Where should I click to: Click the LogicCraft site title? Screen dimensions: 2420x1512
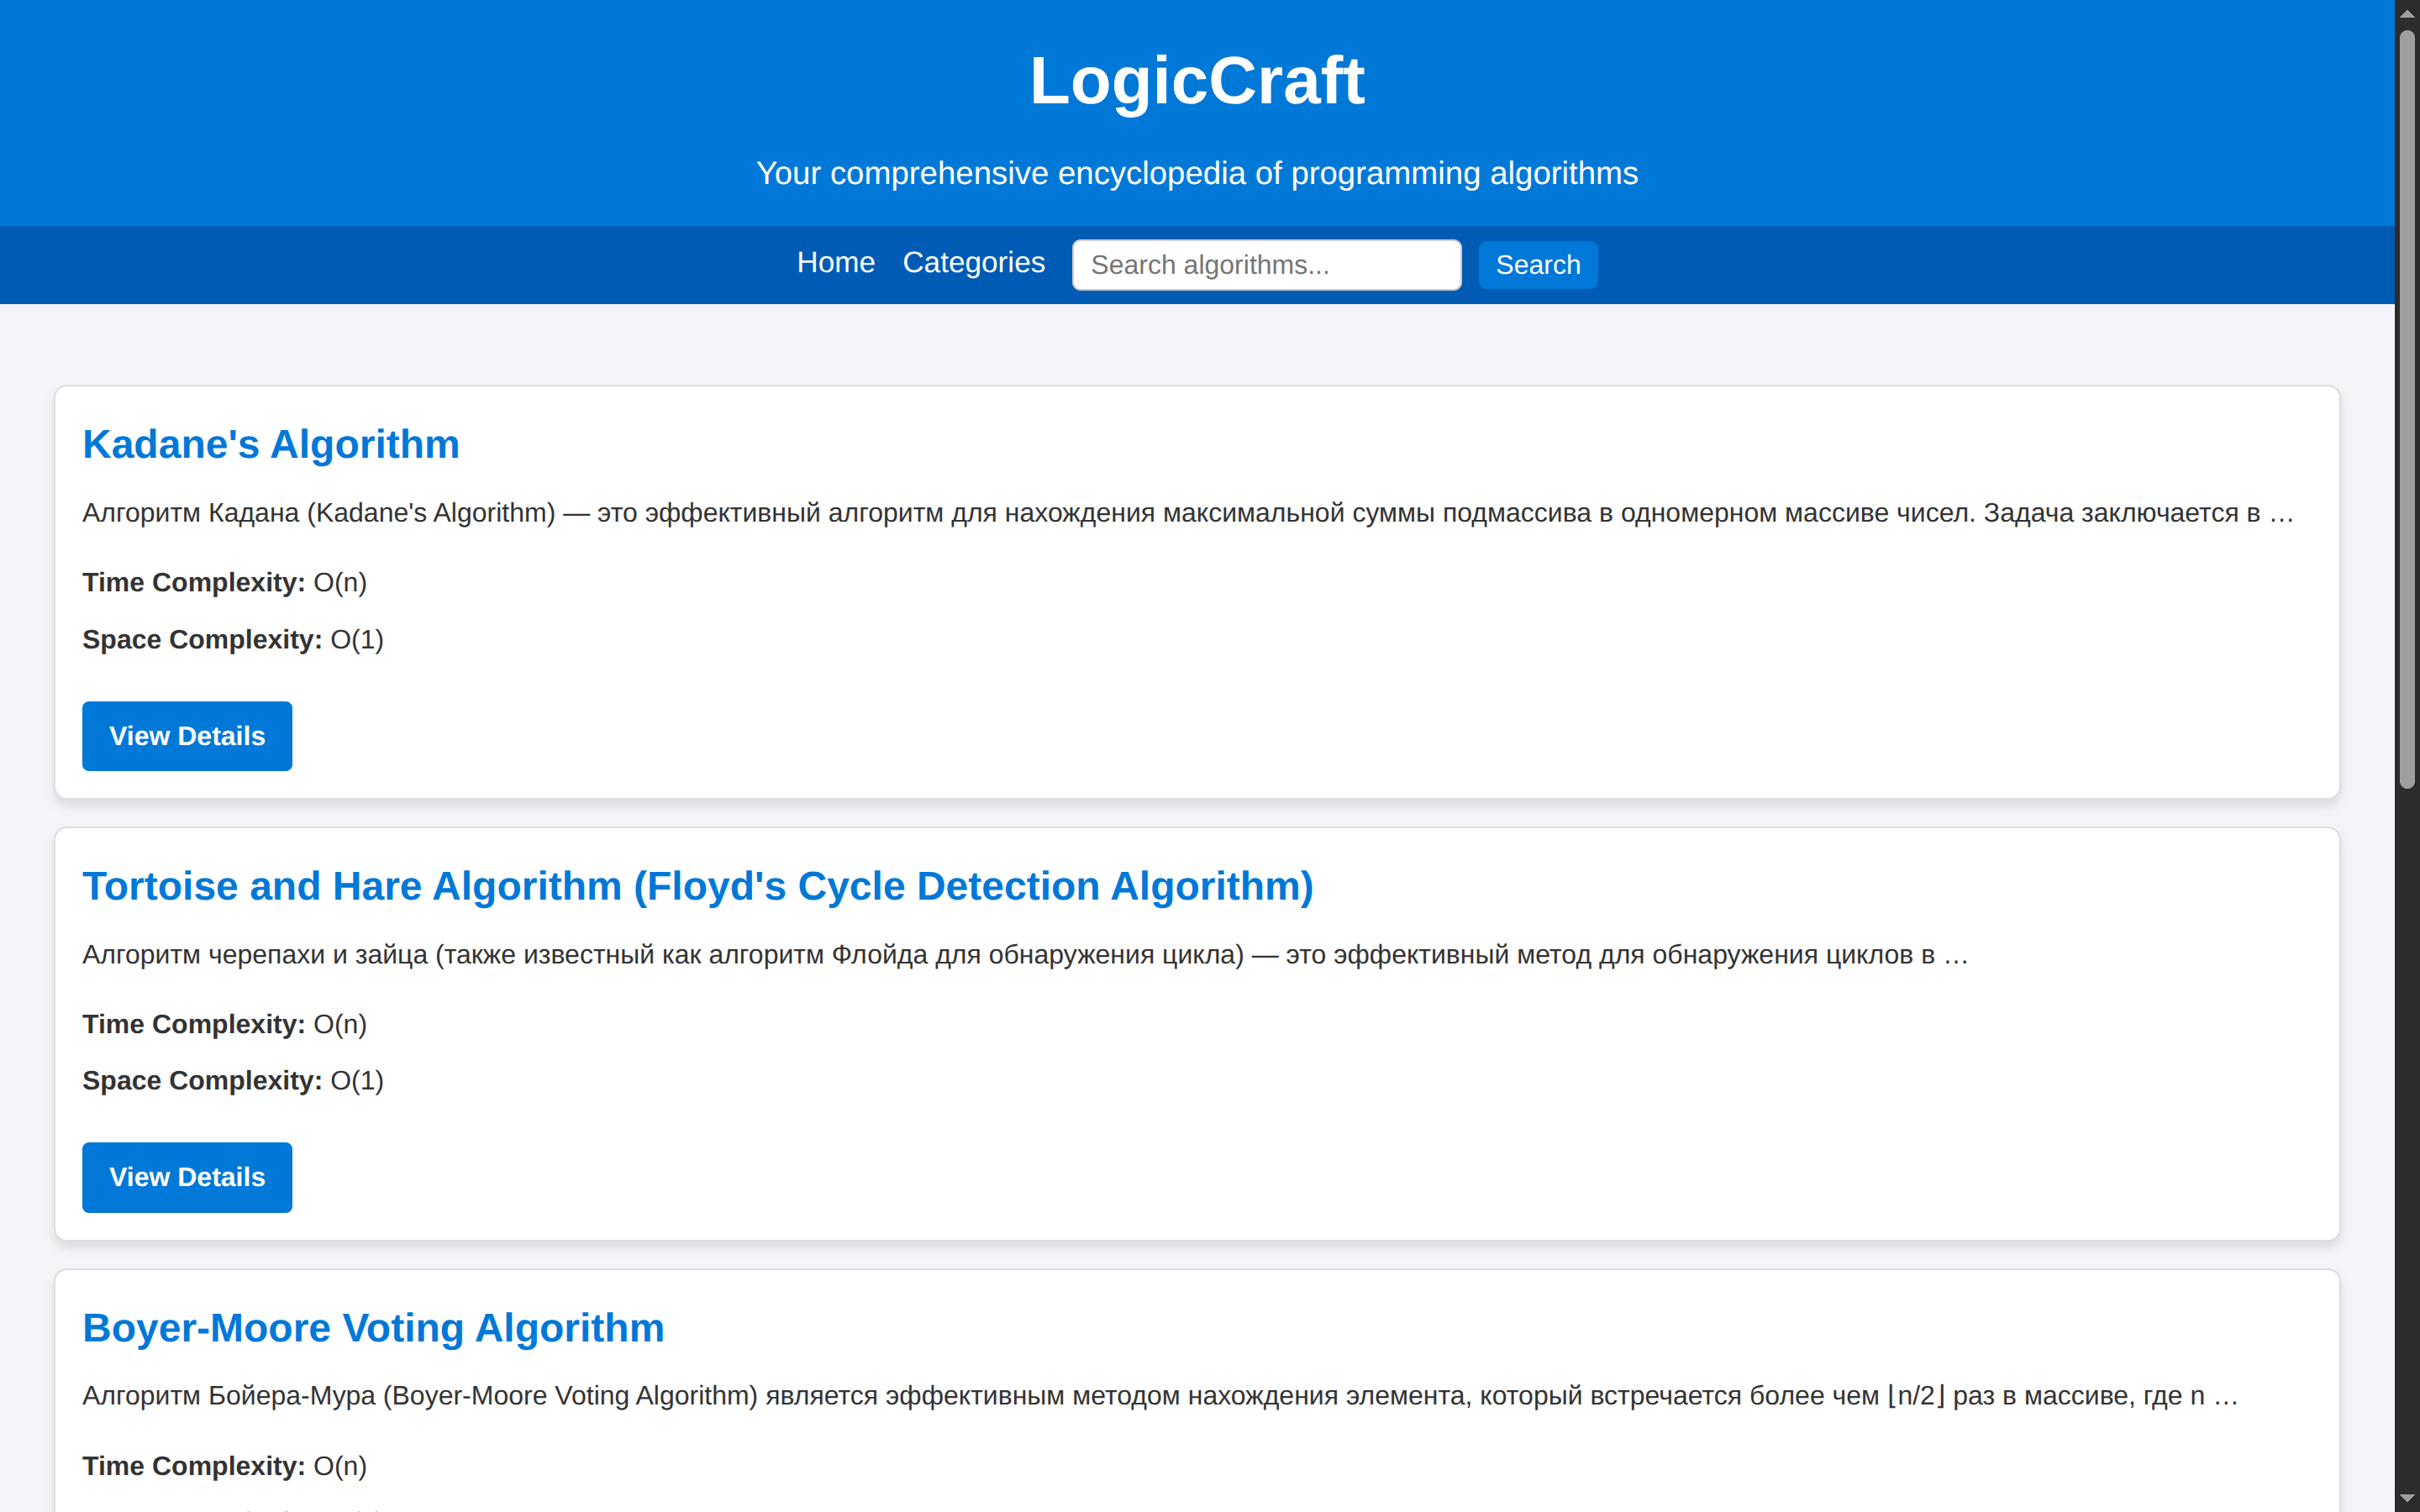click(x=1197, y=80)
